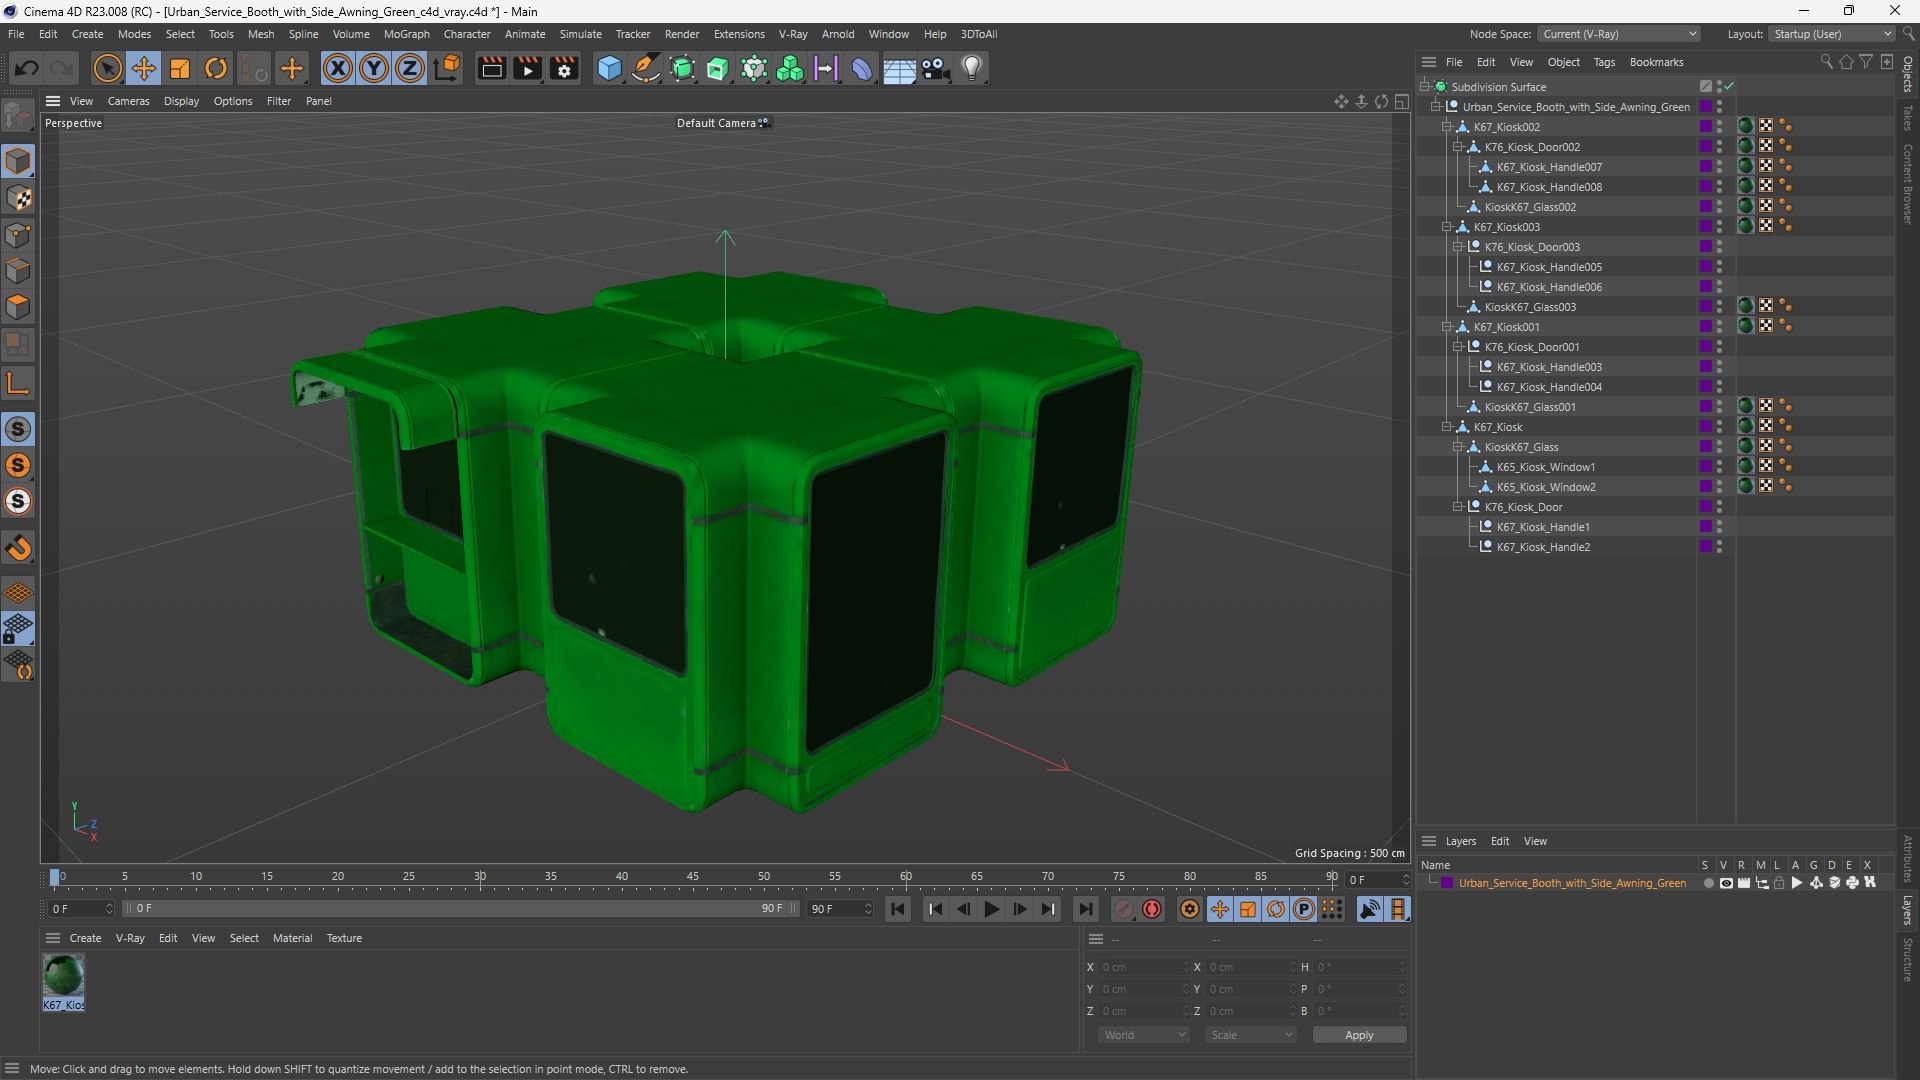The height and width of the screenshot is (1080, 1920).
Task: Open the Simulate menu
Action: coord(580,34)
